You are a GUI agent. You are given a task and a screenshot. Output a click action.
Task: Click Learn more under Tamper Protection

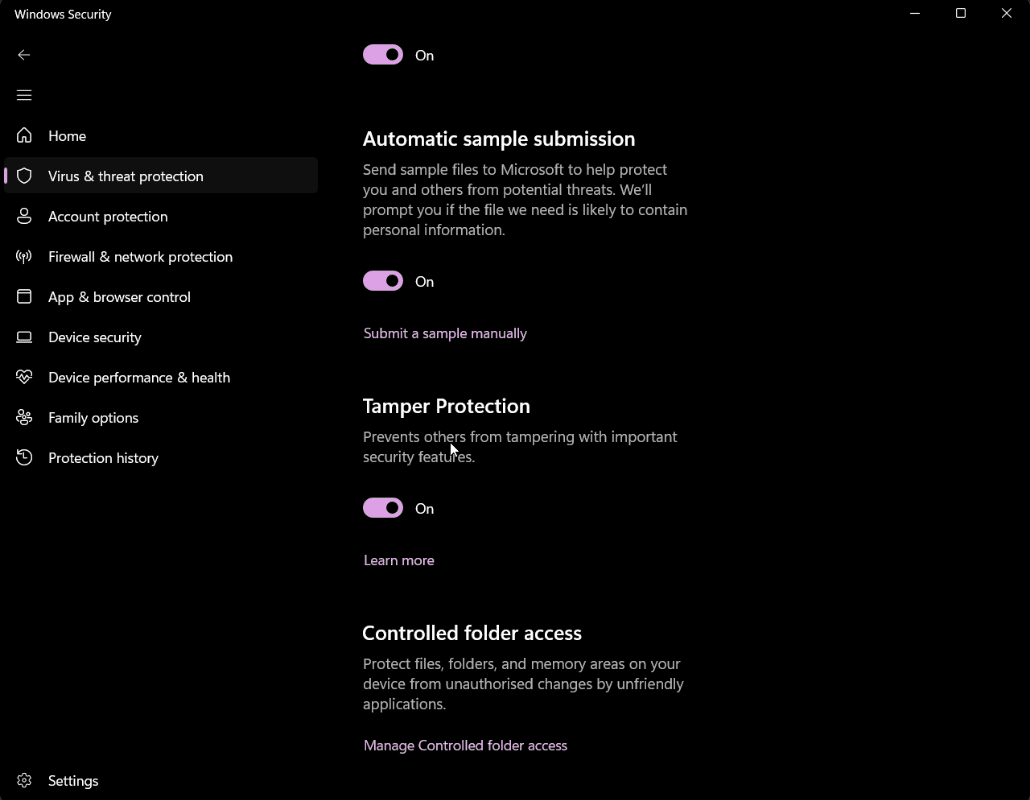[x=398, y=560]
